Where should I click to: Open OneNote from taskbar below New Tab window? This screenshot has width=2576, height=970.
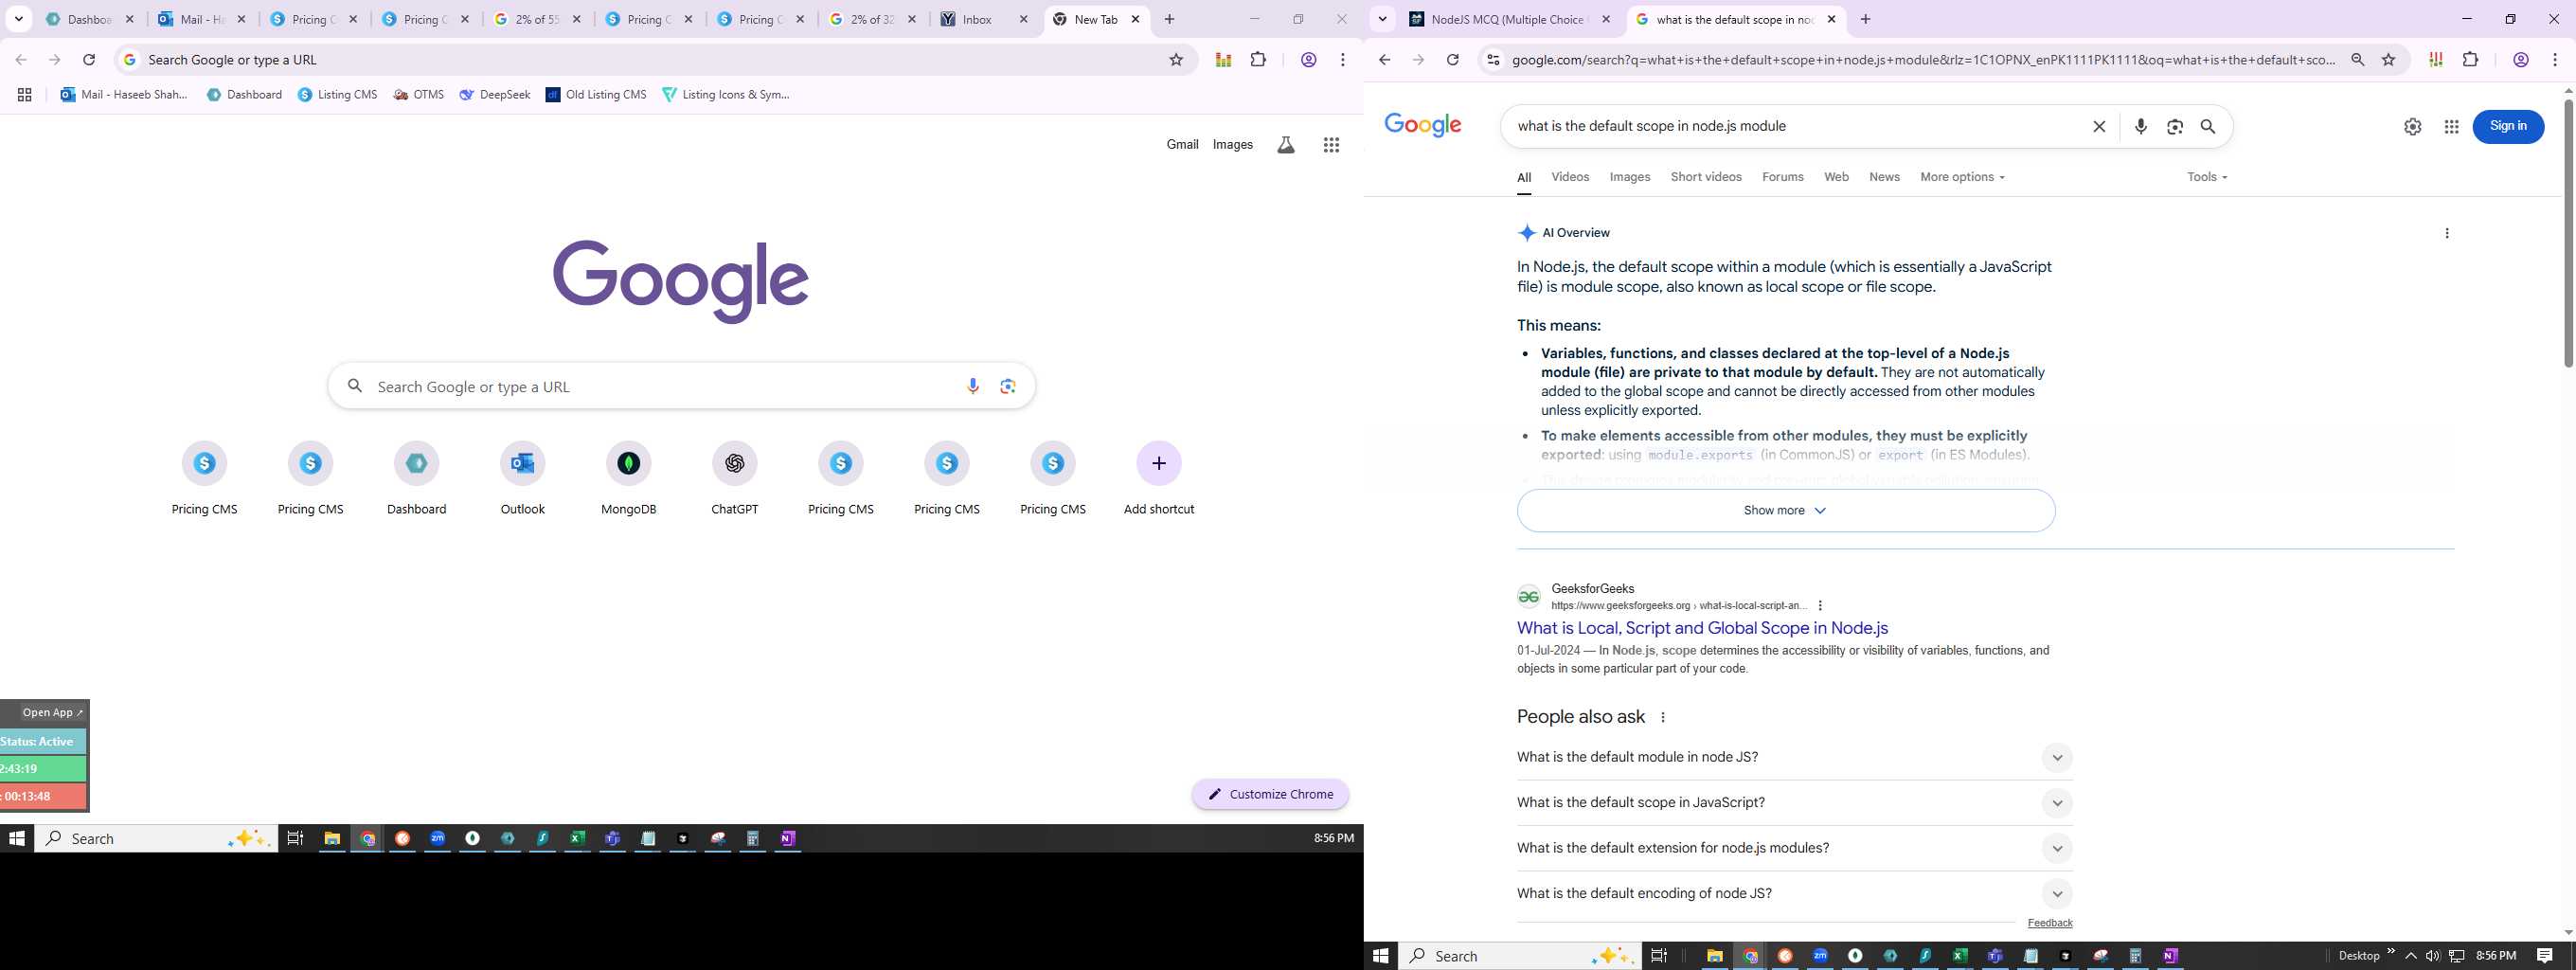tap(788, 838)
